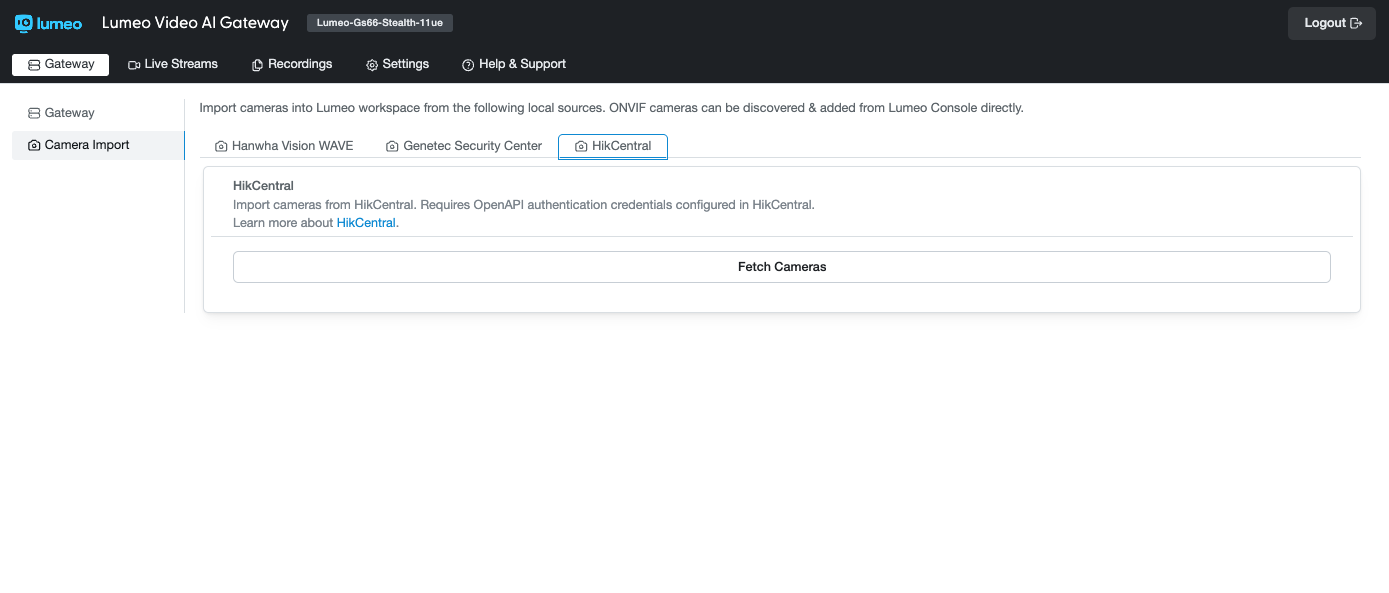Open the Recordings page
This screenshot has width=1389, height=593.
pyautogui.click(x=292, y=64)
